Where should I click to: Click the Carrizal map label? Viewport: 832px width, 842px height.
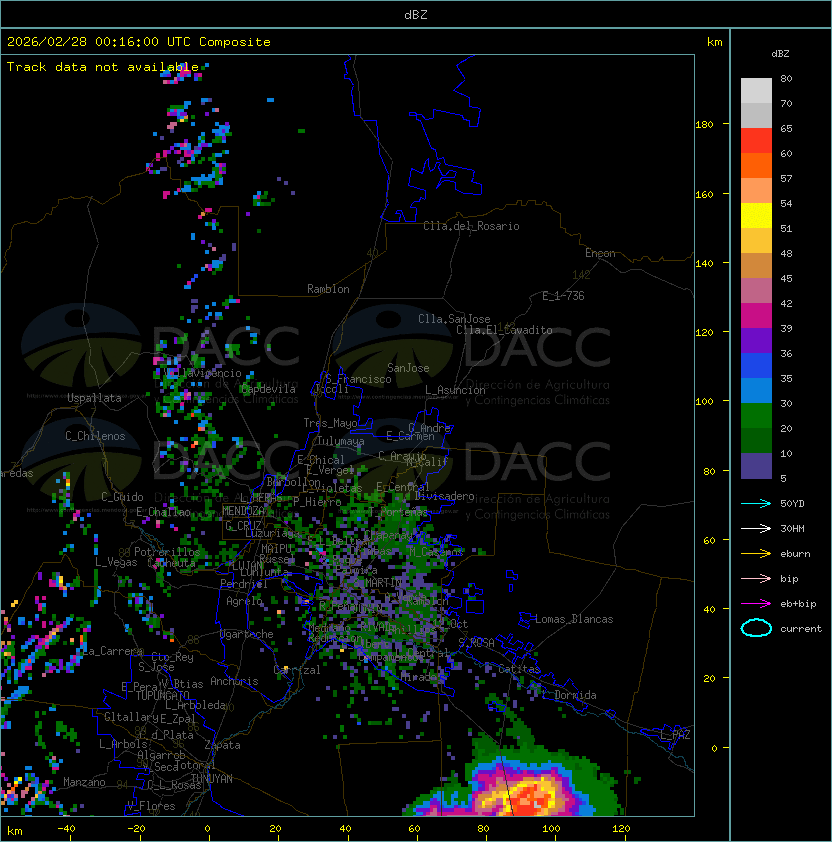click(297, 670)
